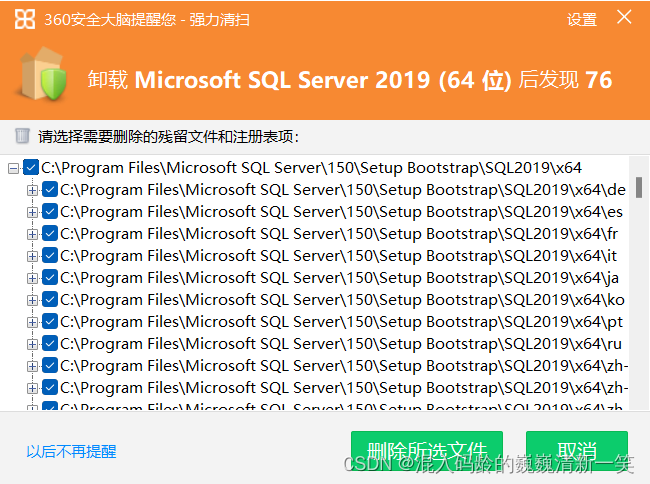
Task: Uncheck the x64\es folder checkbox
Action: 50,211
